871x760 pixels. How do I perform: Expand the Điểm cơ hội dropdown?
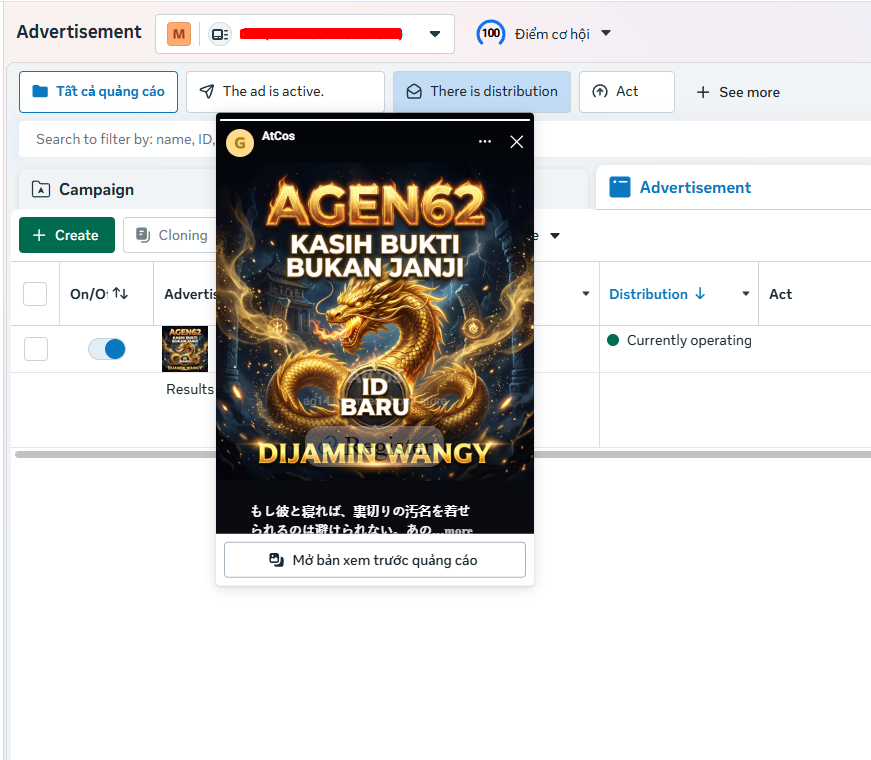click(x=606, y=33)
